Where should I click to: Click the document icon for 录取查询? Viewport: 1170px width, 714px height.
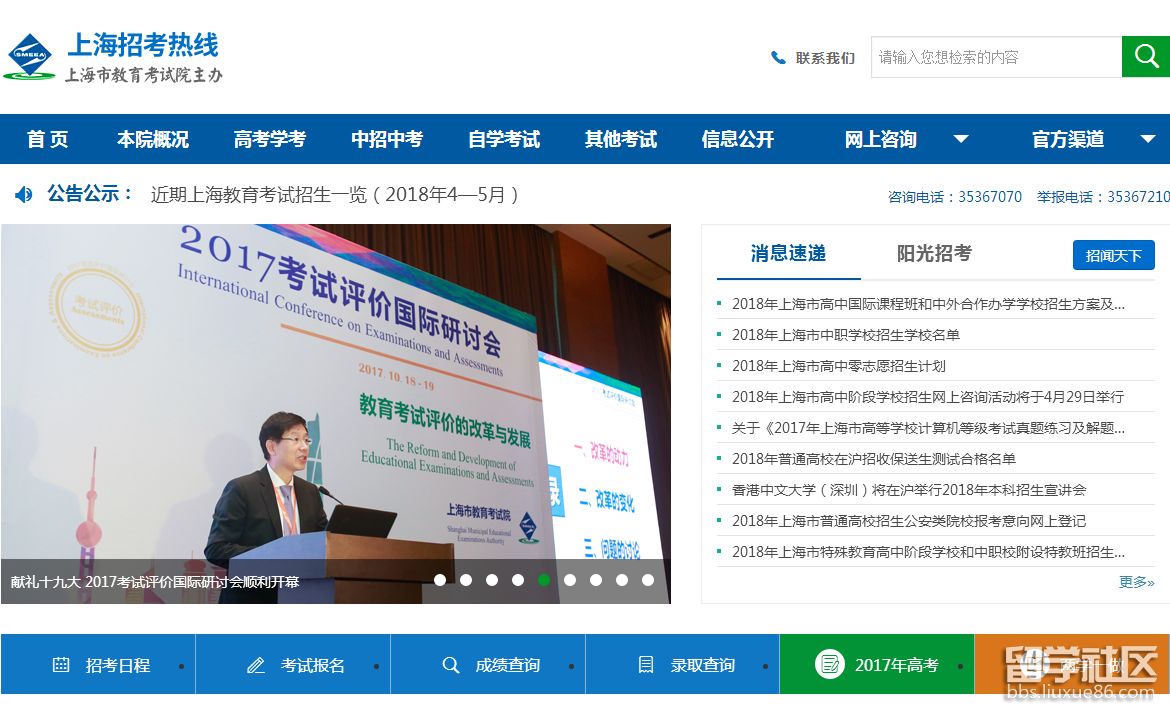click(x=646, y=663)
